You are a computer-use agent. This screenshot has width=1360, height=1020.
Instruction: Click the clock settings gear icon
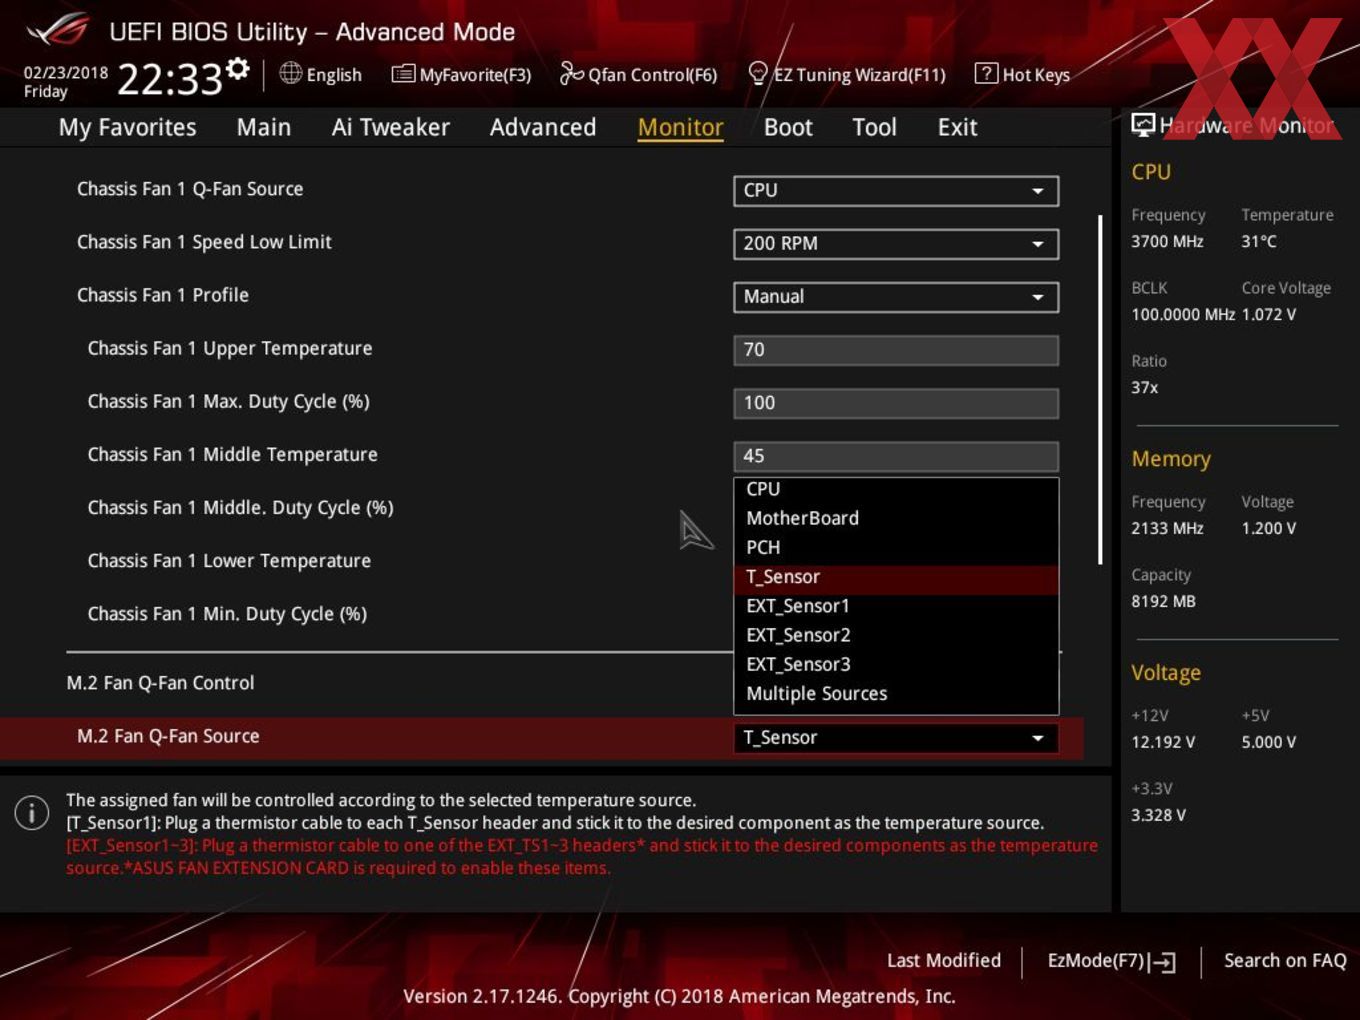238,68
